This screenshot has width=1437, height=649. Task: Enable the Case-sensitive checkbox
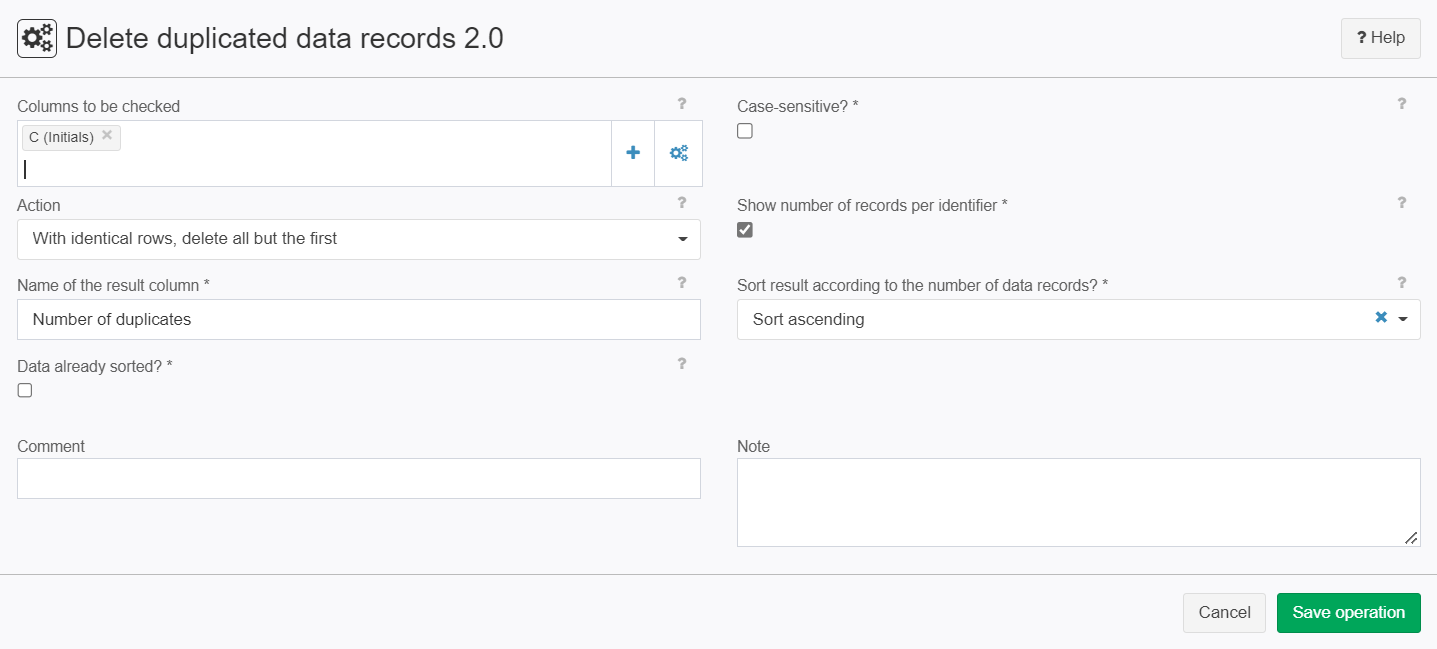tap(745, 131)
